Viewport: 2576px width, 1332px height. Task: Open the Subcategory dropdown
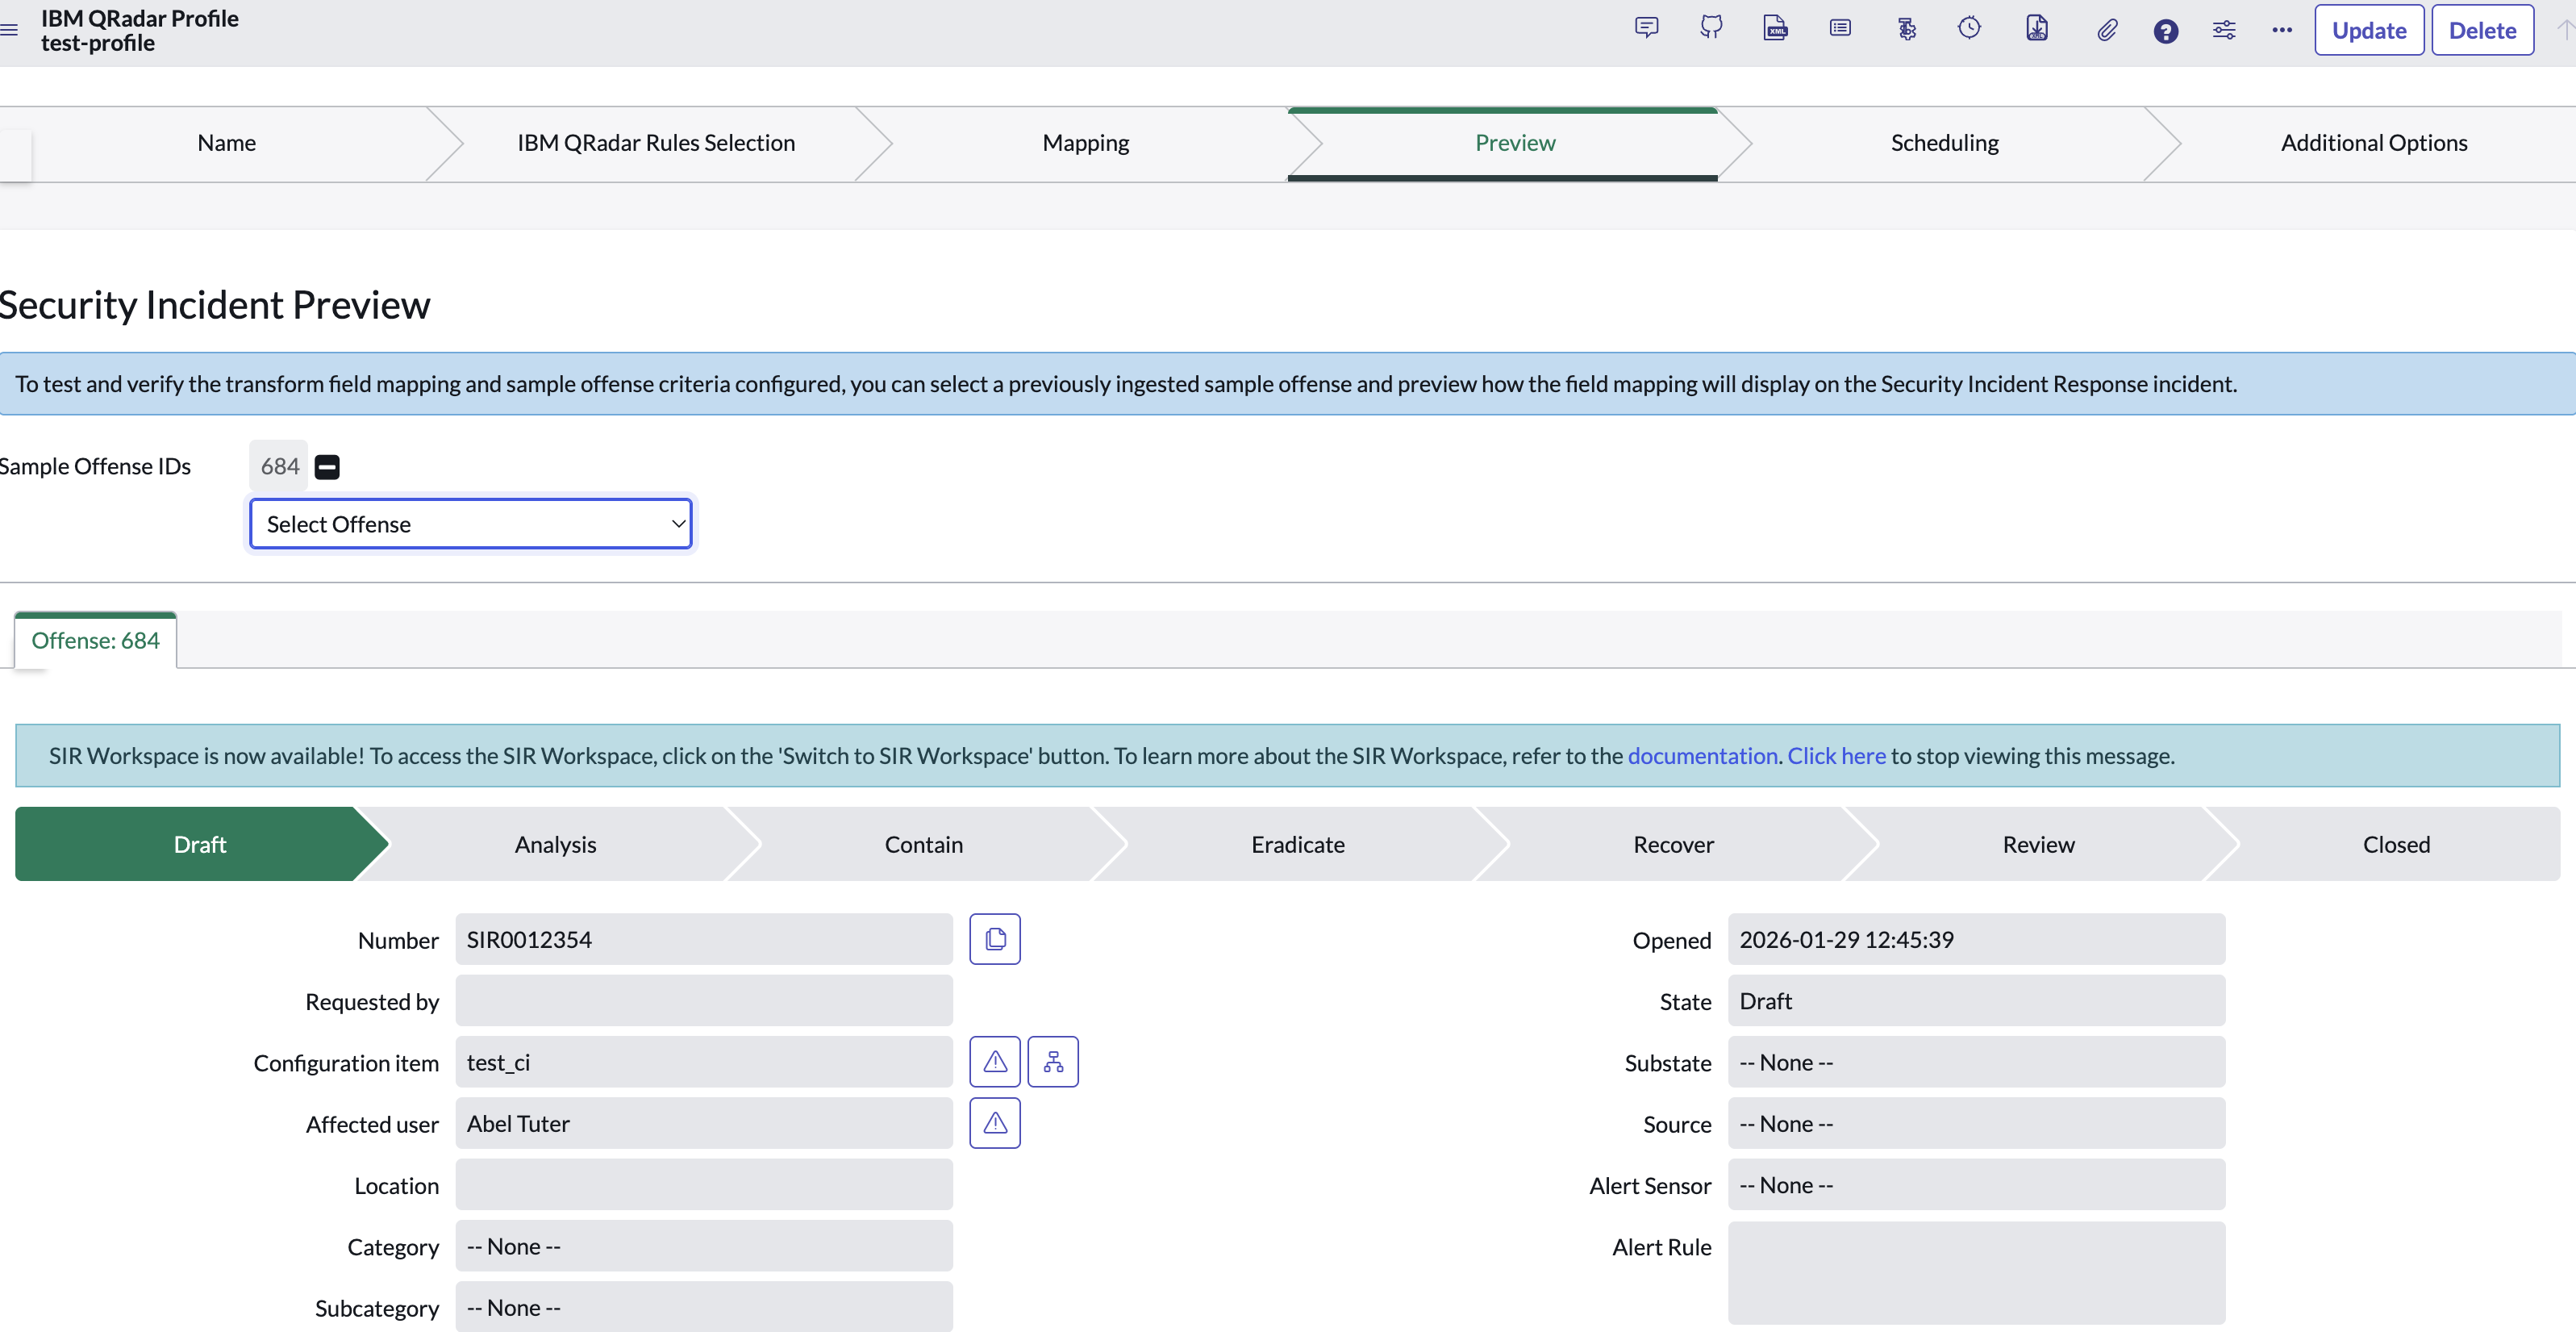[704, 1307]
